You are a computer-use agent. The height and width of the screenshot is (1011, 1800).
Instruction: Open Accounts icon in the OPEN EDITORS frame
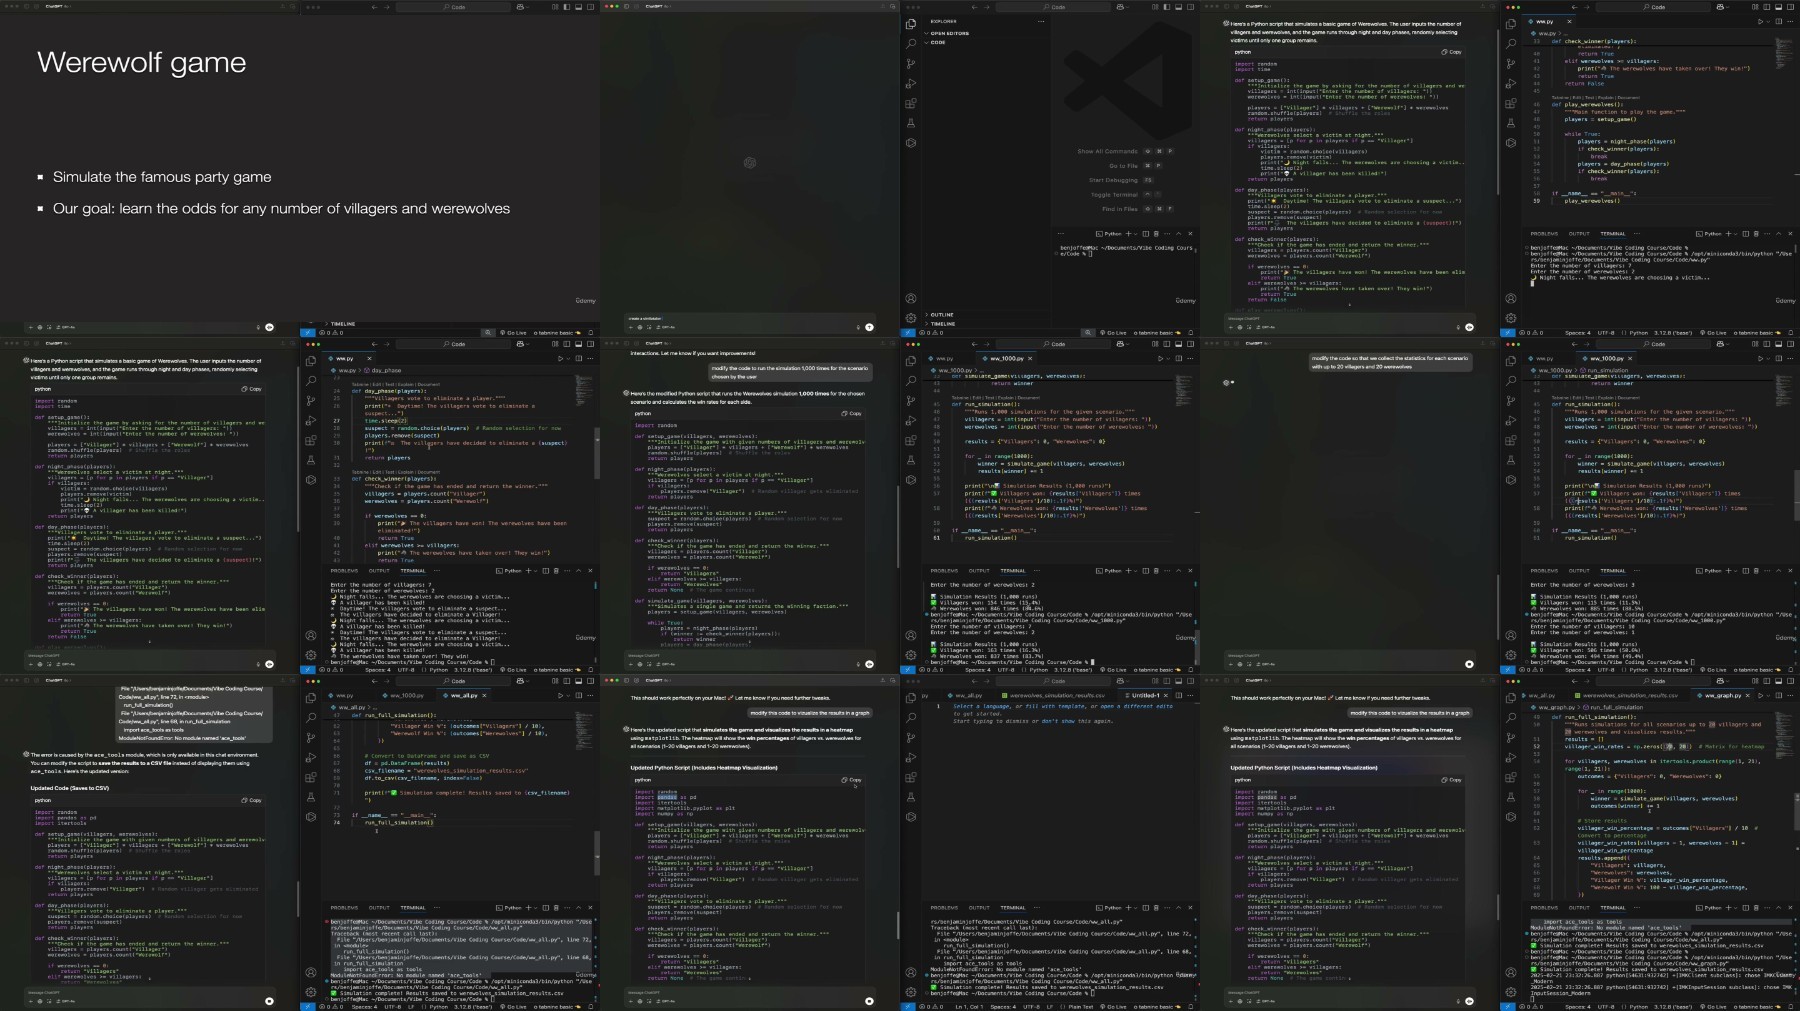(911, 298)
